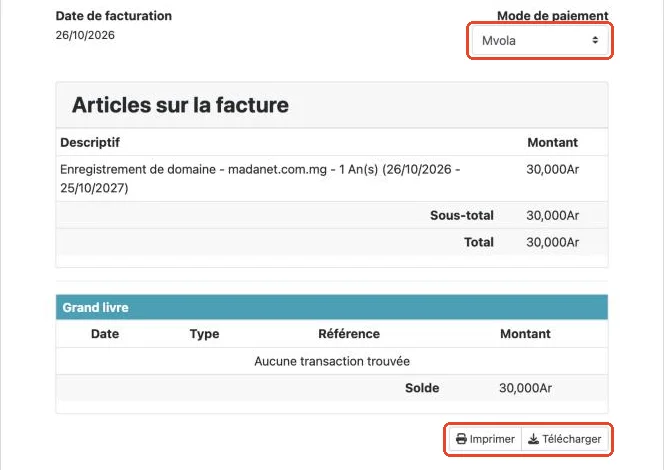This screenshot has height=470, width=664.
Task: Click the 30,000Ar amount in the domain row
Action: 553,169
